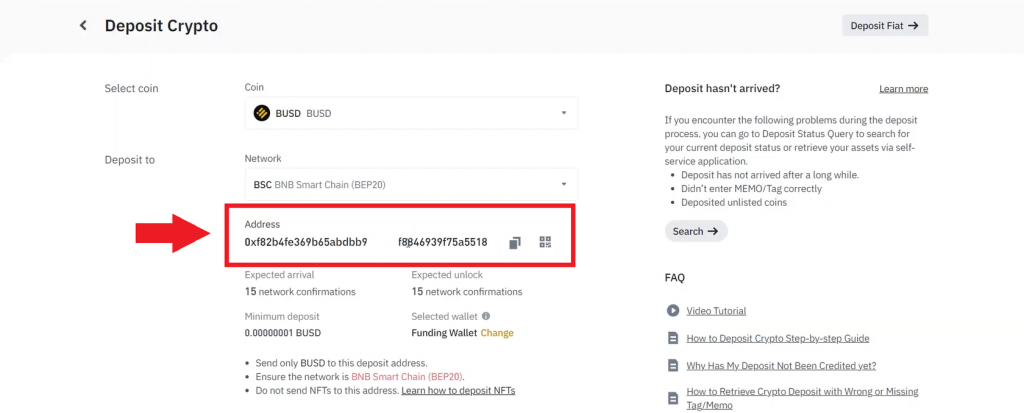
Task: Select the address ending f8846939f75a5518
Action: click(x=443, y=242)
